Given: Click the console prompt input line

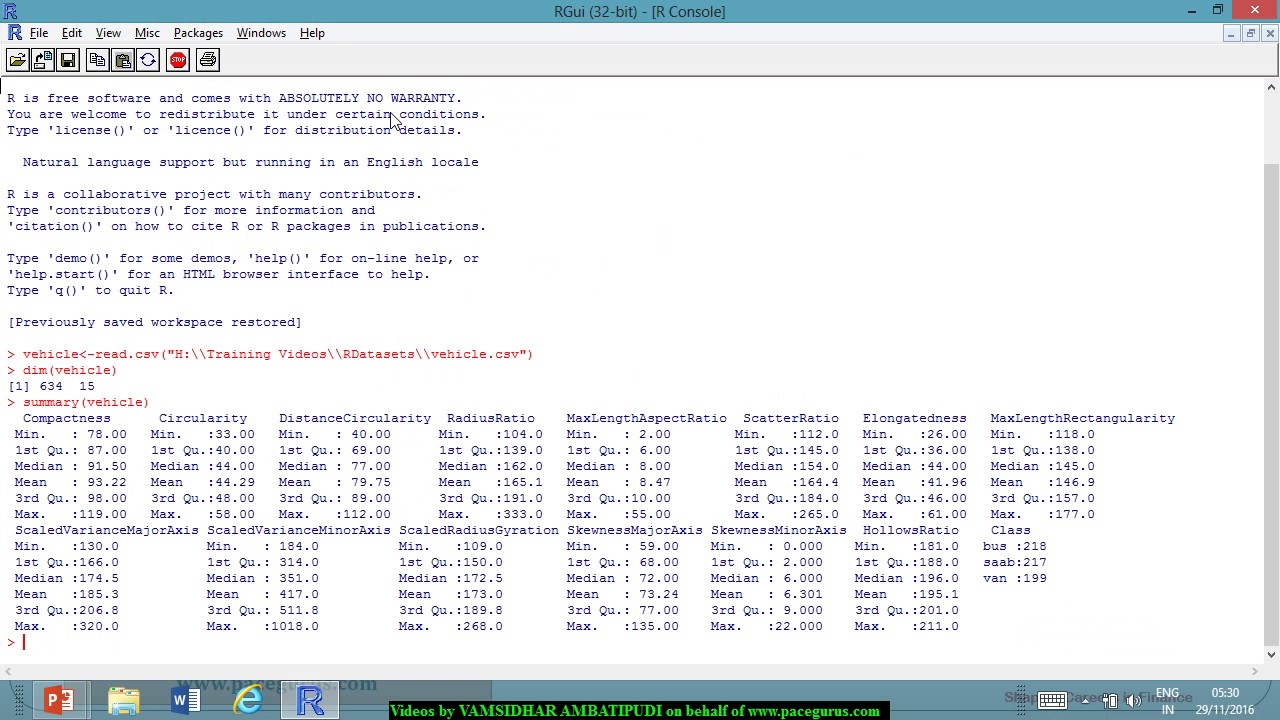Looking at the screenshot, I should click(631, 642).
